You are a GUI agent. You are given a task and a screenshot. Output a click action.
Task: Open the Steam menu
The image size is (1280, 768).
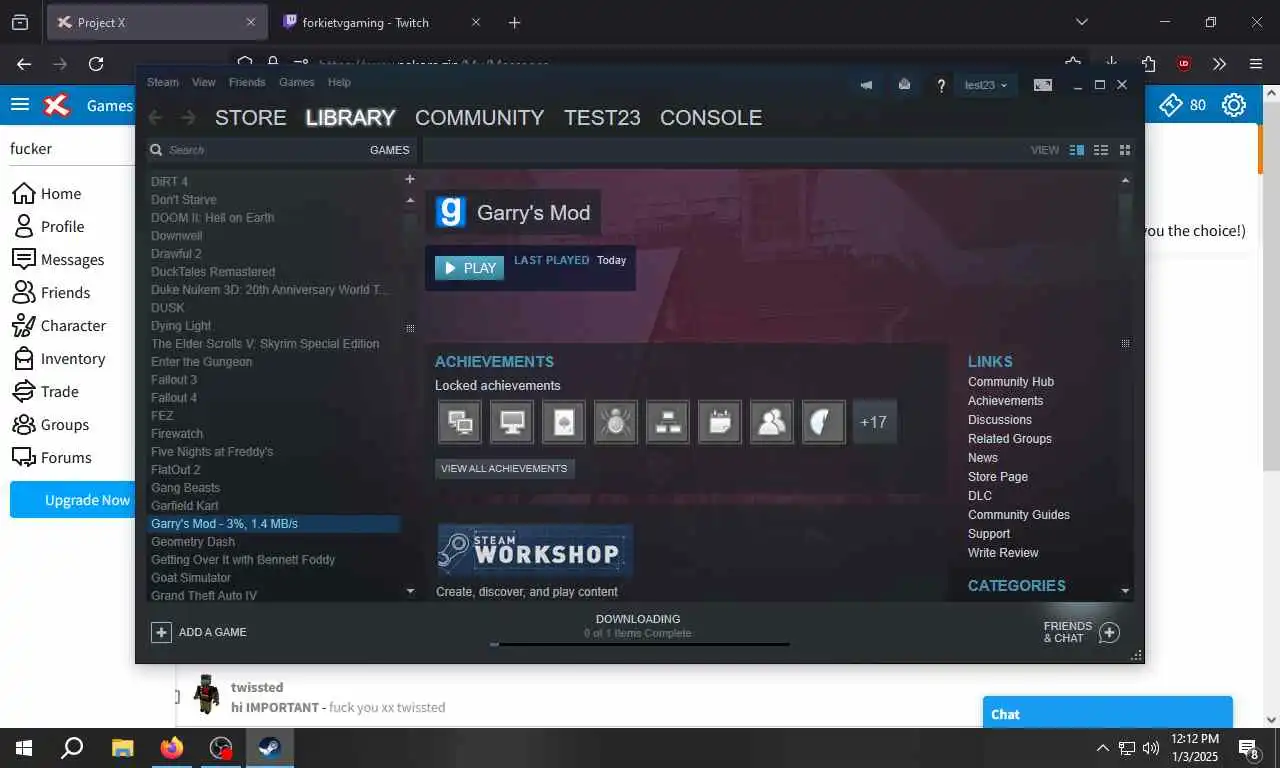tap(163, 82)
